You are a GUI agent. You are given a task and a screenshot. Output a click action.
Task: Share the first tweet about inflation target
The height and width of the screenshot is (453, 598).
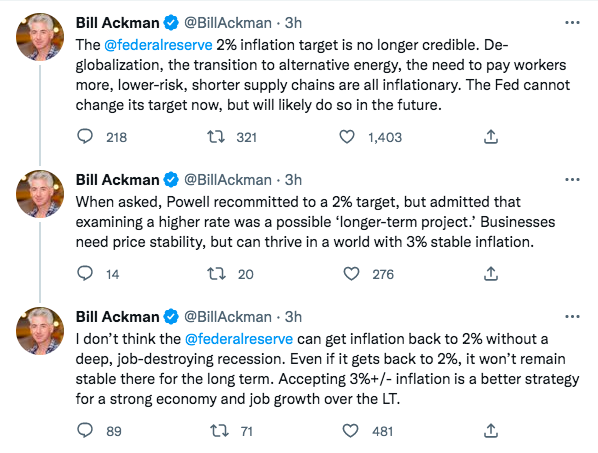[x=491, y=137]
